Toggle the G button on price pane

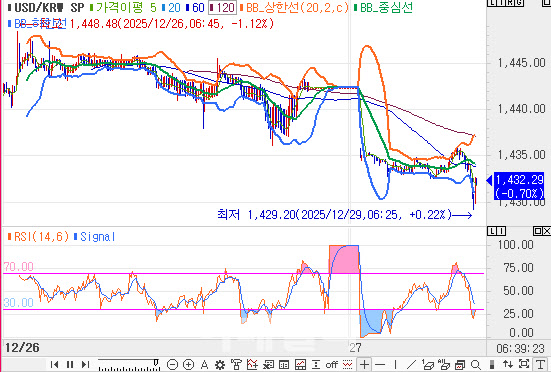(x=519, y=3)
